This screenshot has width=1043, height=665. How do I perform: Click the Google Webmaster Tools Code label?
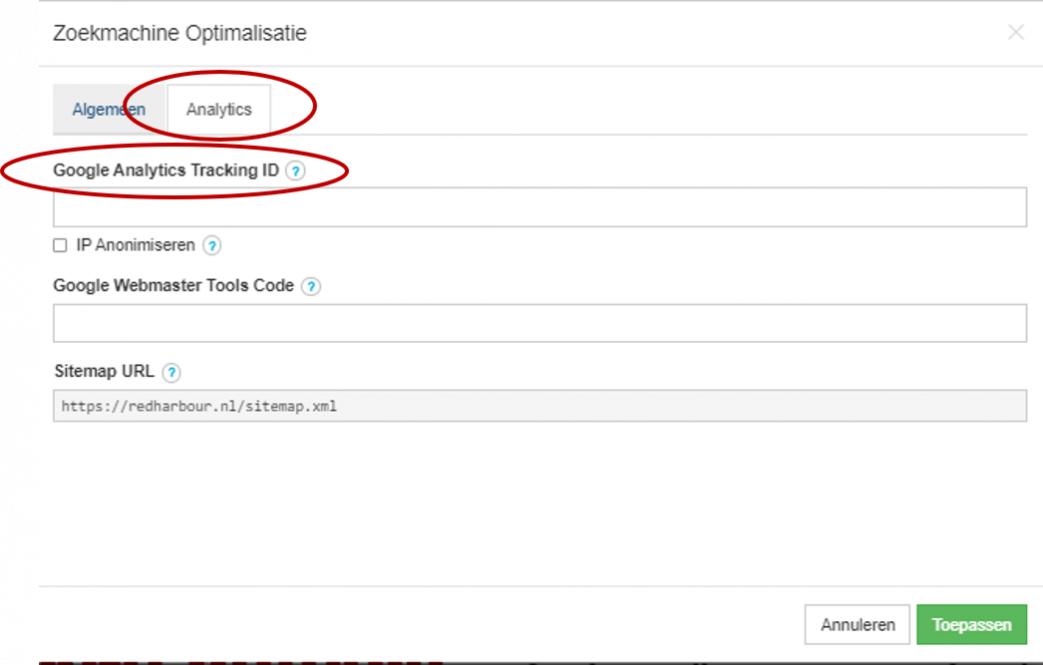point(174,285)
